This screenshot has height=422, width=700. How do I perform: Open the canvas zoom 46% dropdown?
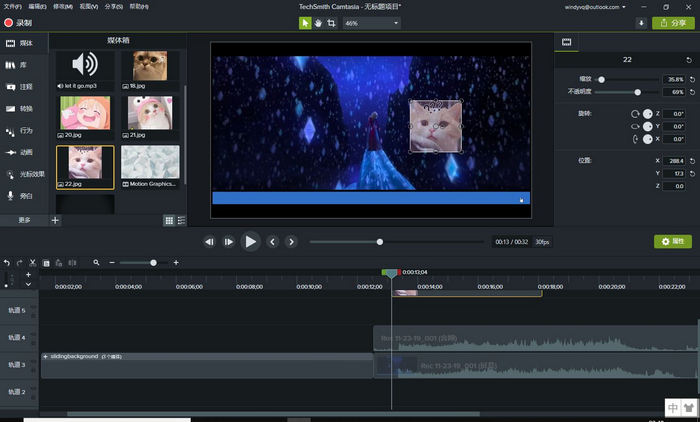click(x=371, y=23)
